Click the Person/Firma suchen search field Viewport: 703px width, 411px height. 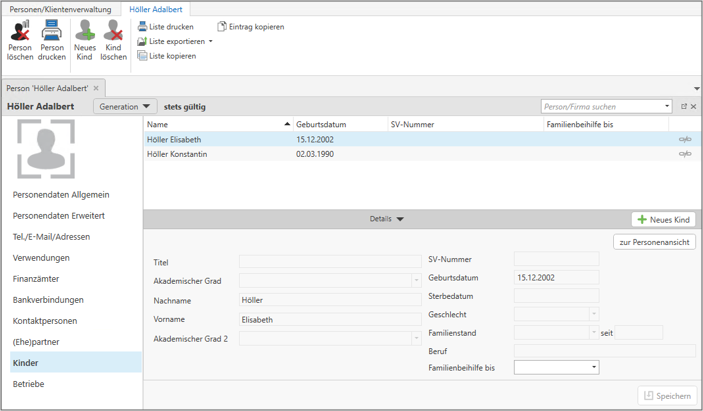(601, 106)
